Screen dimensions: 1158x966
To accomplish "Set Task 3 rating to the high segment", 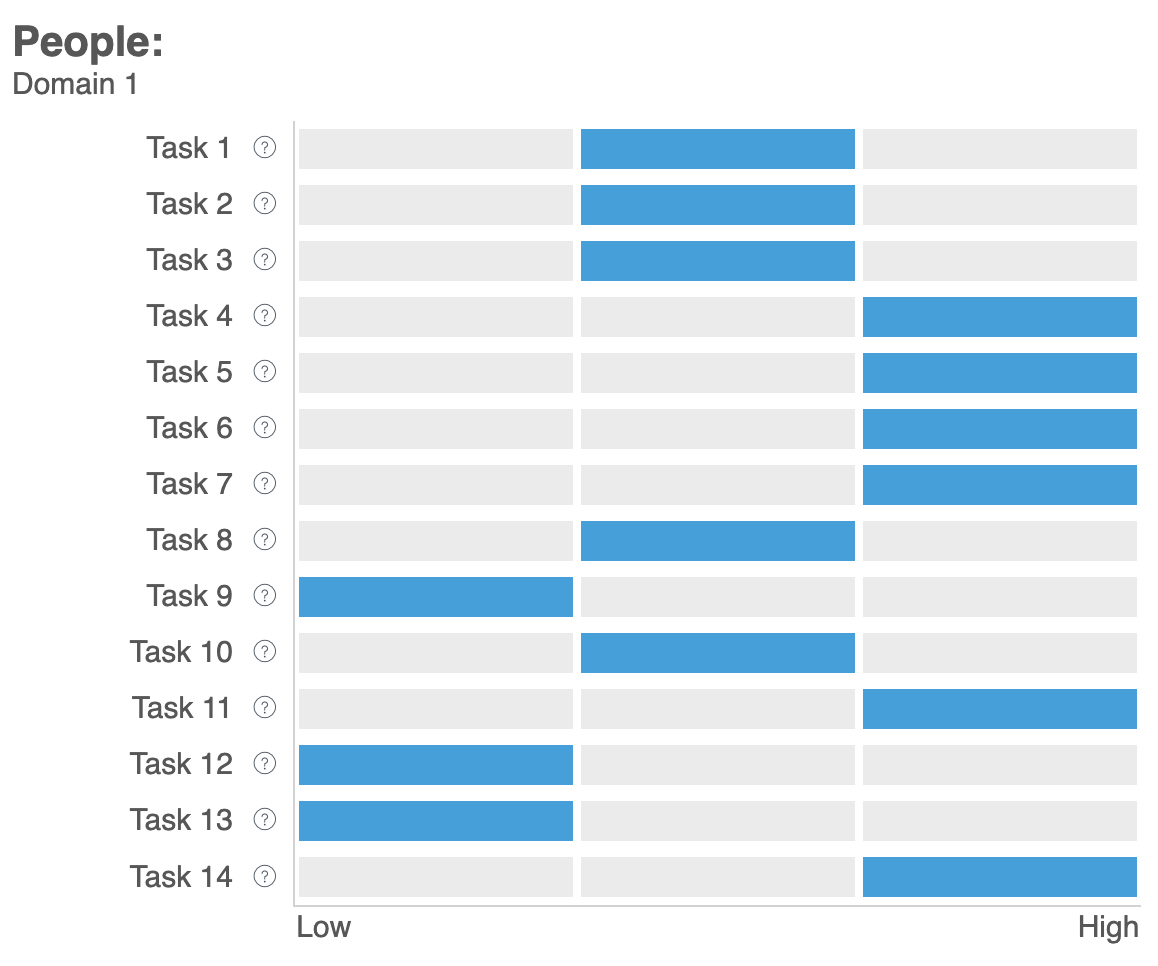I will pos(1000,261).
